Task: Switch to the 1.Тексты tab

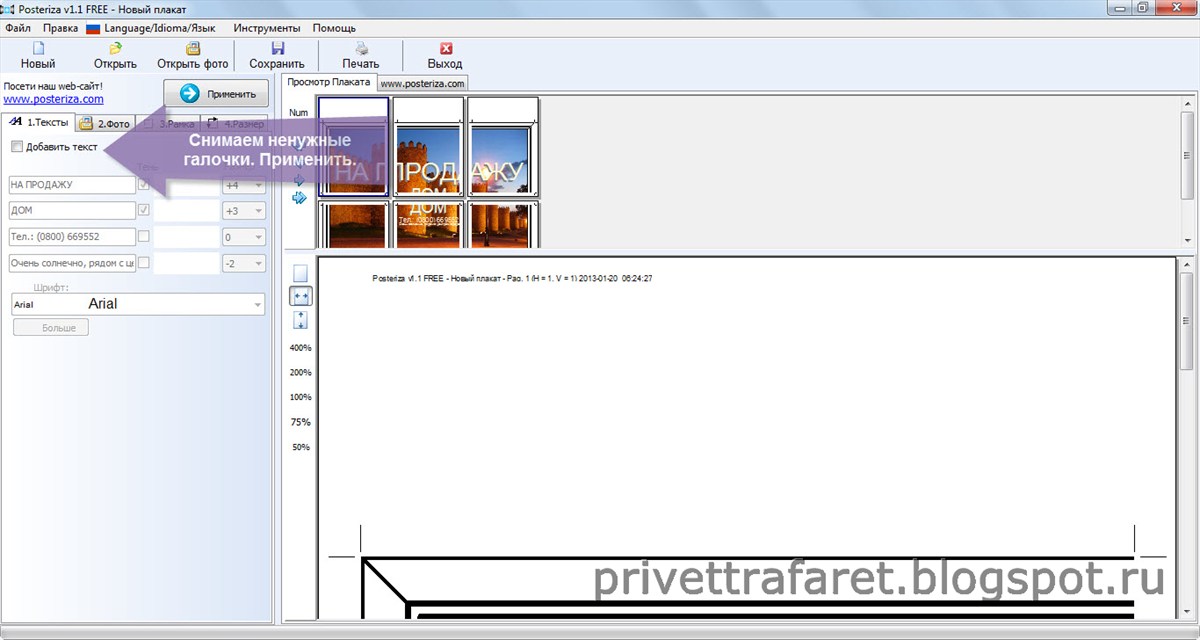Action: click(x=39, y=123)
